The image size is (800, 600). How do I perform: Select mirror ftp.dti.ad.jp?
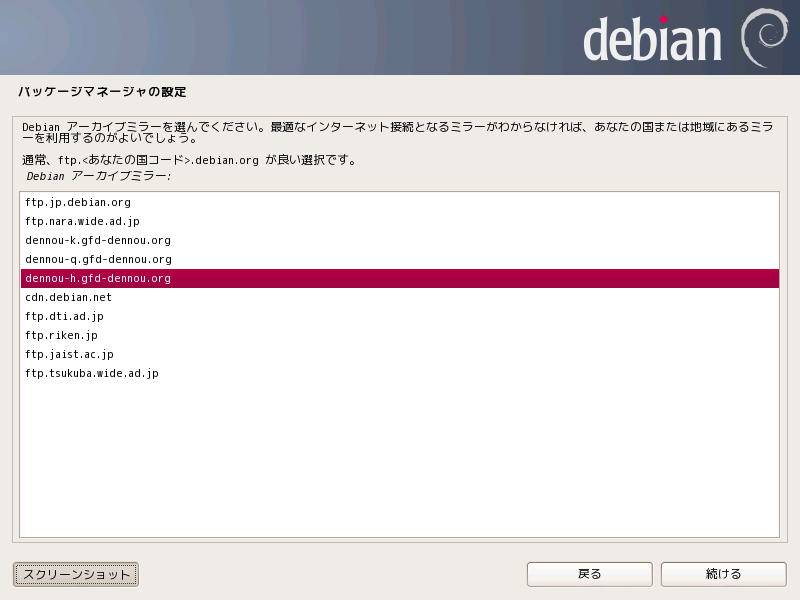coord(399,316)
